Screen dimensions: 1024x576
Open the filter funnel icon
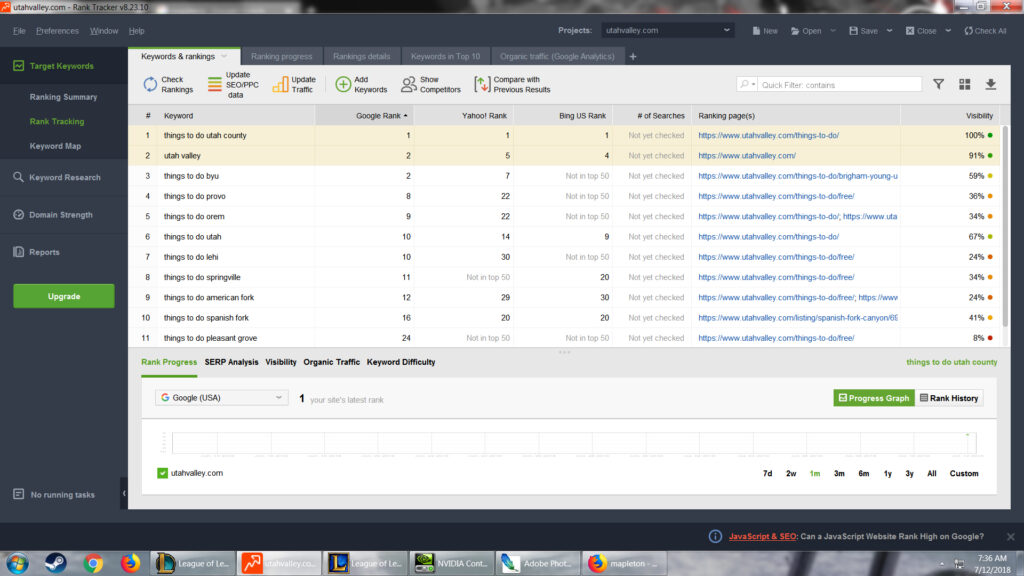click(938, 84)
